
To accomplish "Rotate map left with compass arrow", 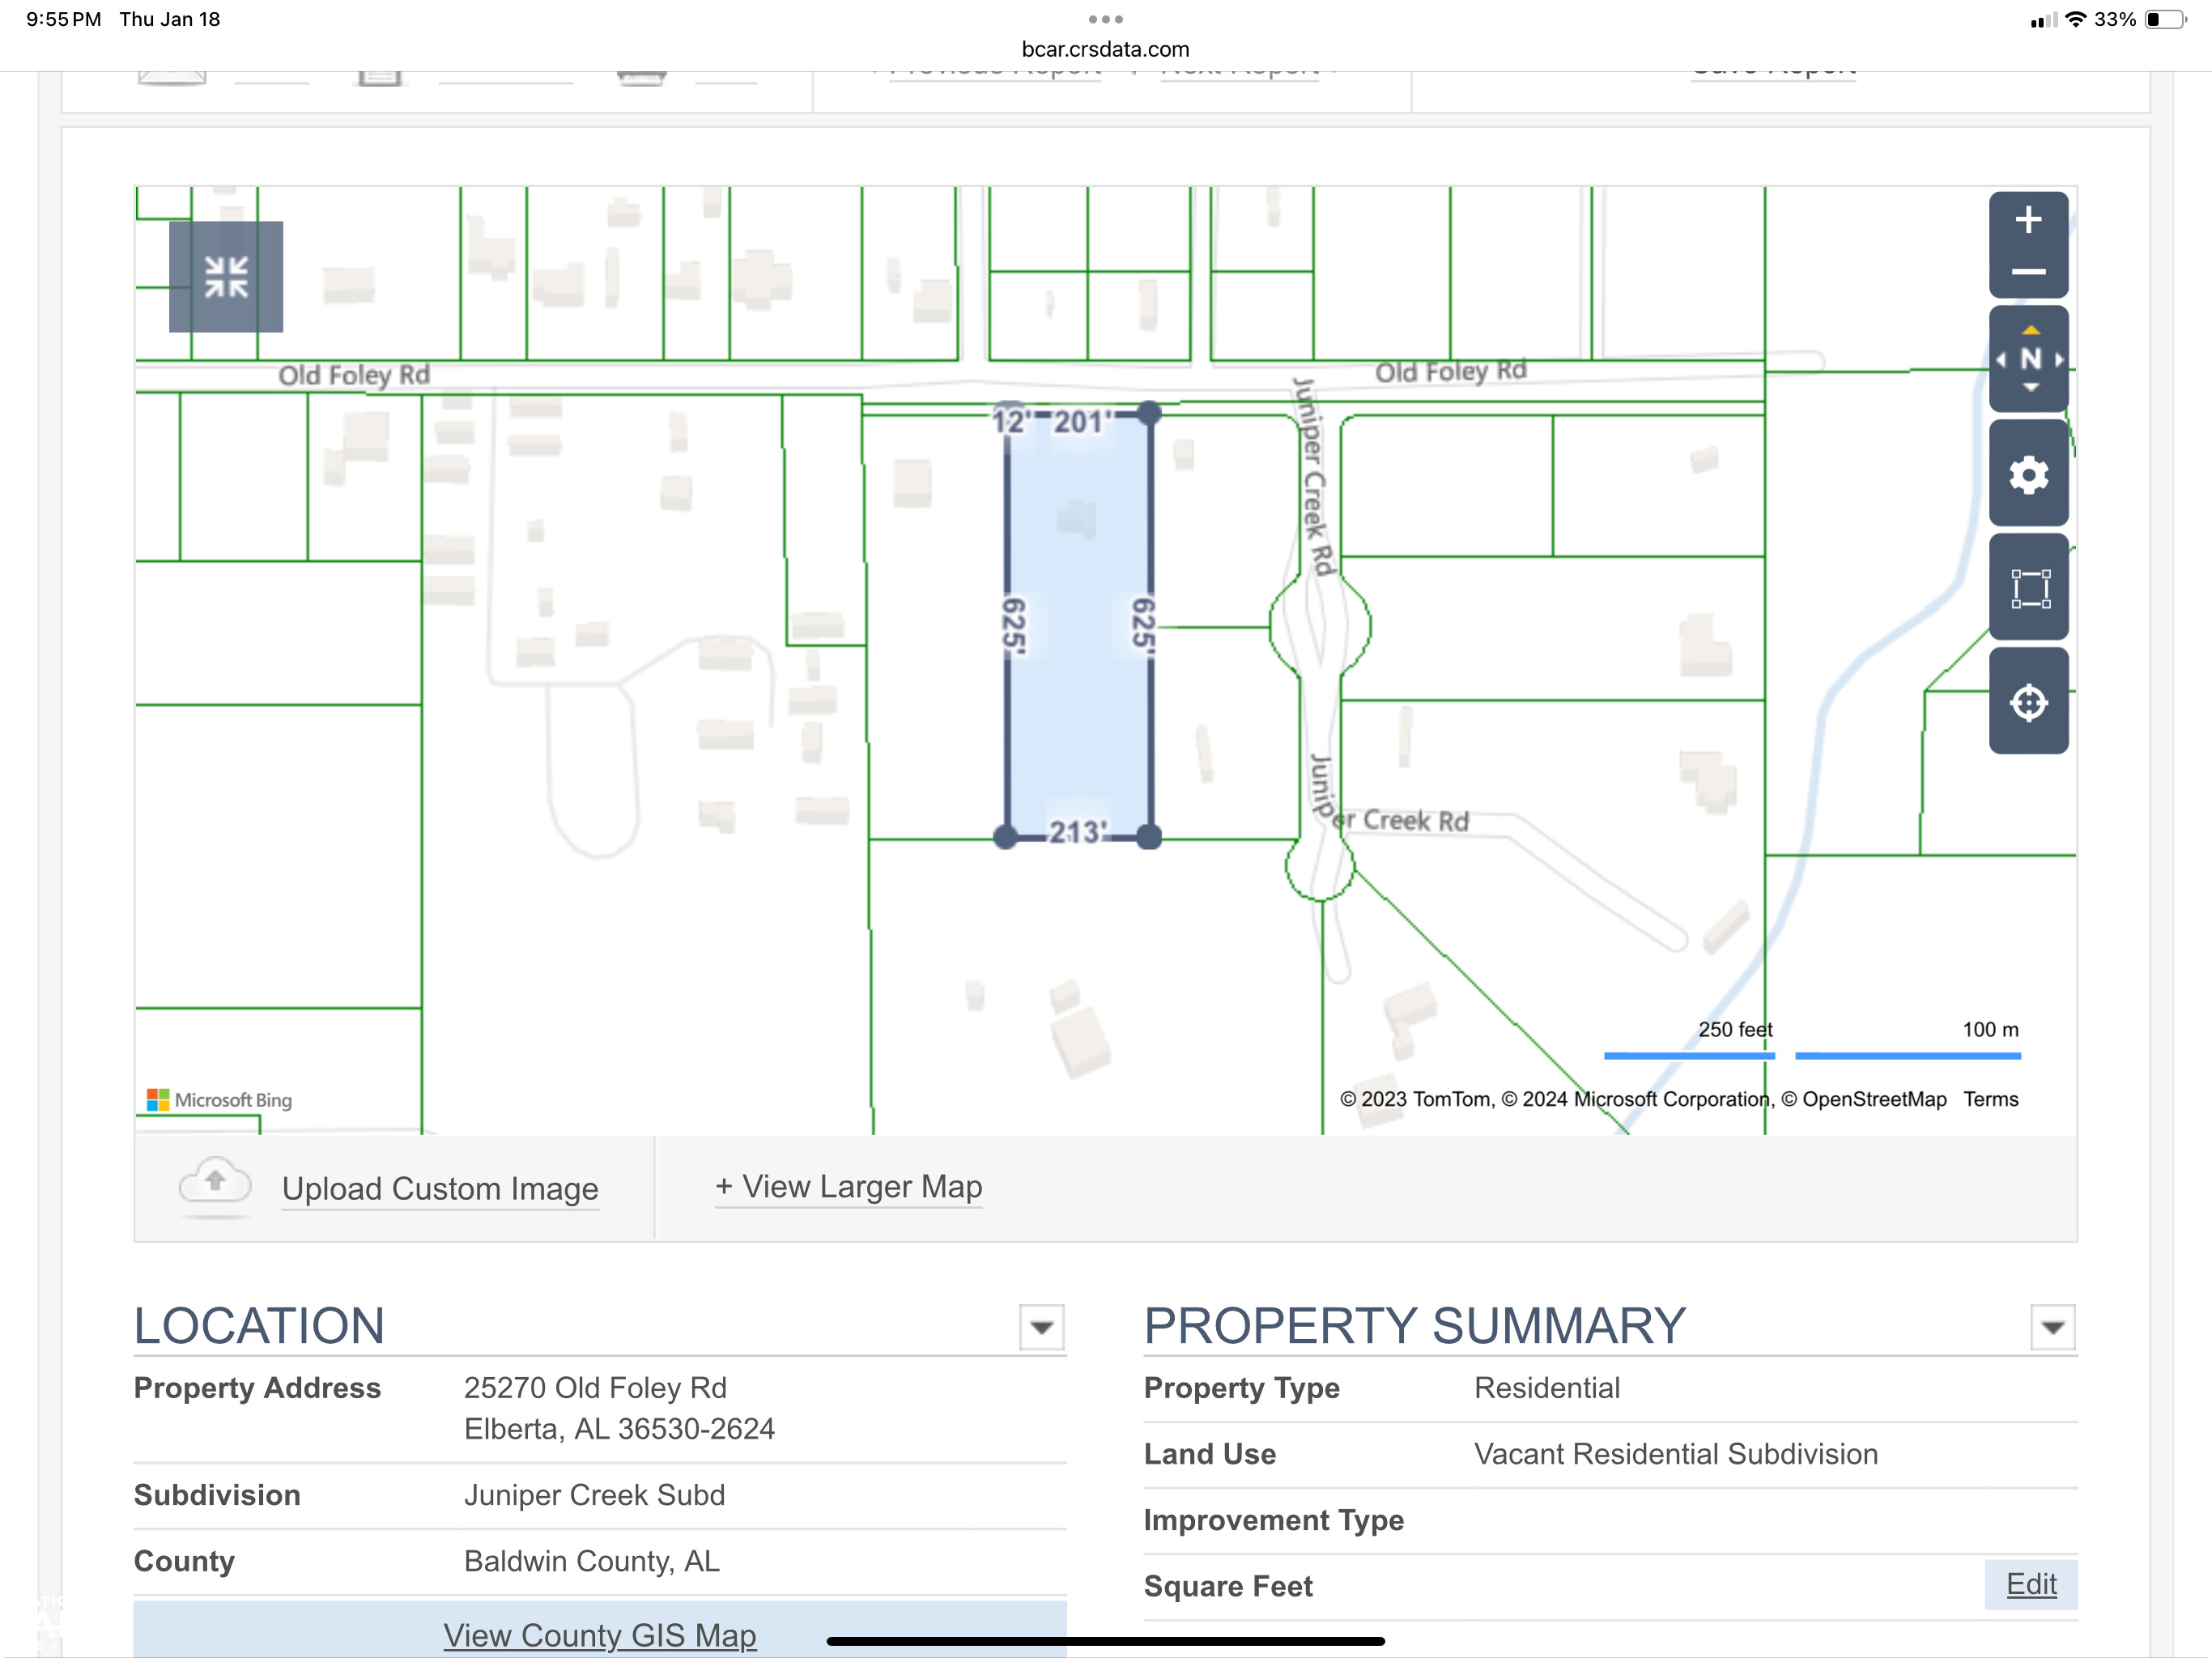I will point(2000,359).
